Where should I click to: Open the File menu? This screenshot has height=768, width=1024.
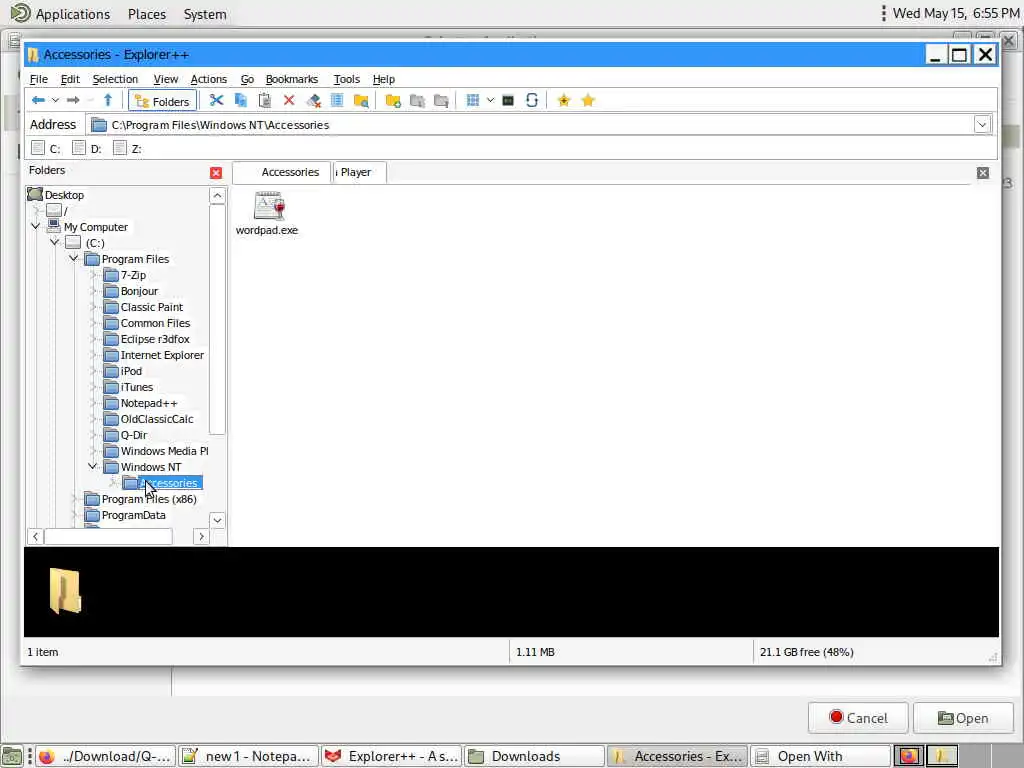(39, 79)
